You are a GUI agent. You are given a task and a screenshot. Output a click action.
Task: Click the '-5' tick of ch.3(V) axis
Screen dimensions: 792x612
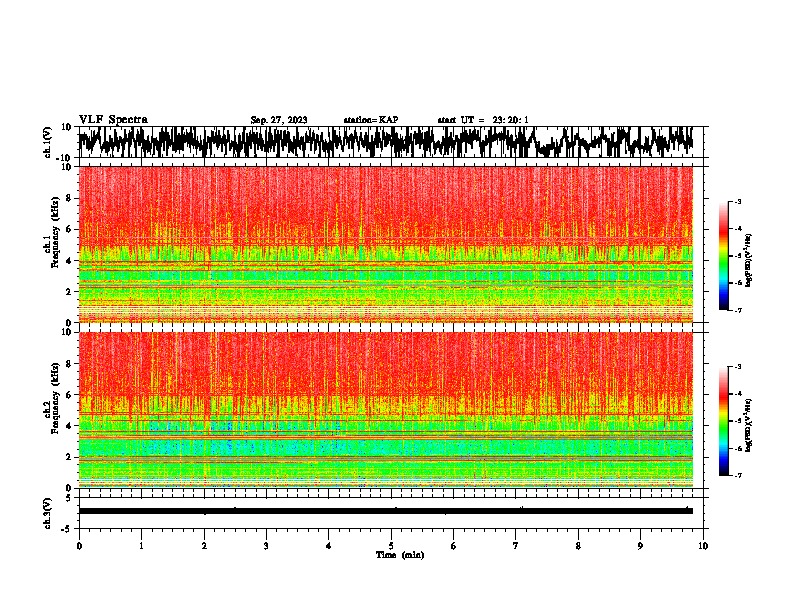(68, 529)
